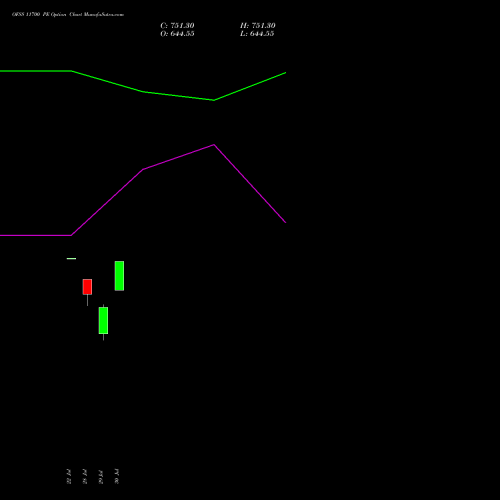Click the 'O: 644.55' open value
The width and height of the screenshot is (500, 500).
tap(177, 34)
